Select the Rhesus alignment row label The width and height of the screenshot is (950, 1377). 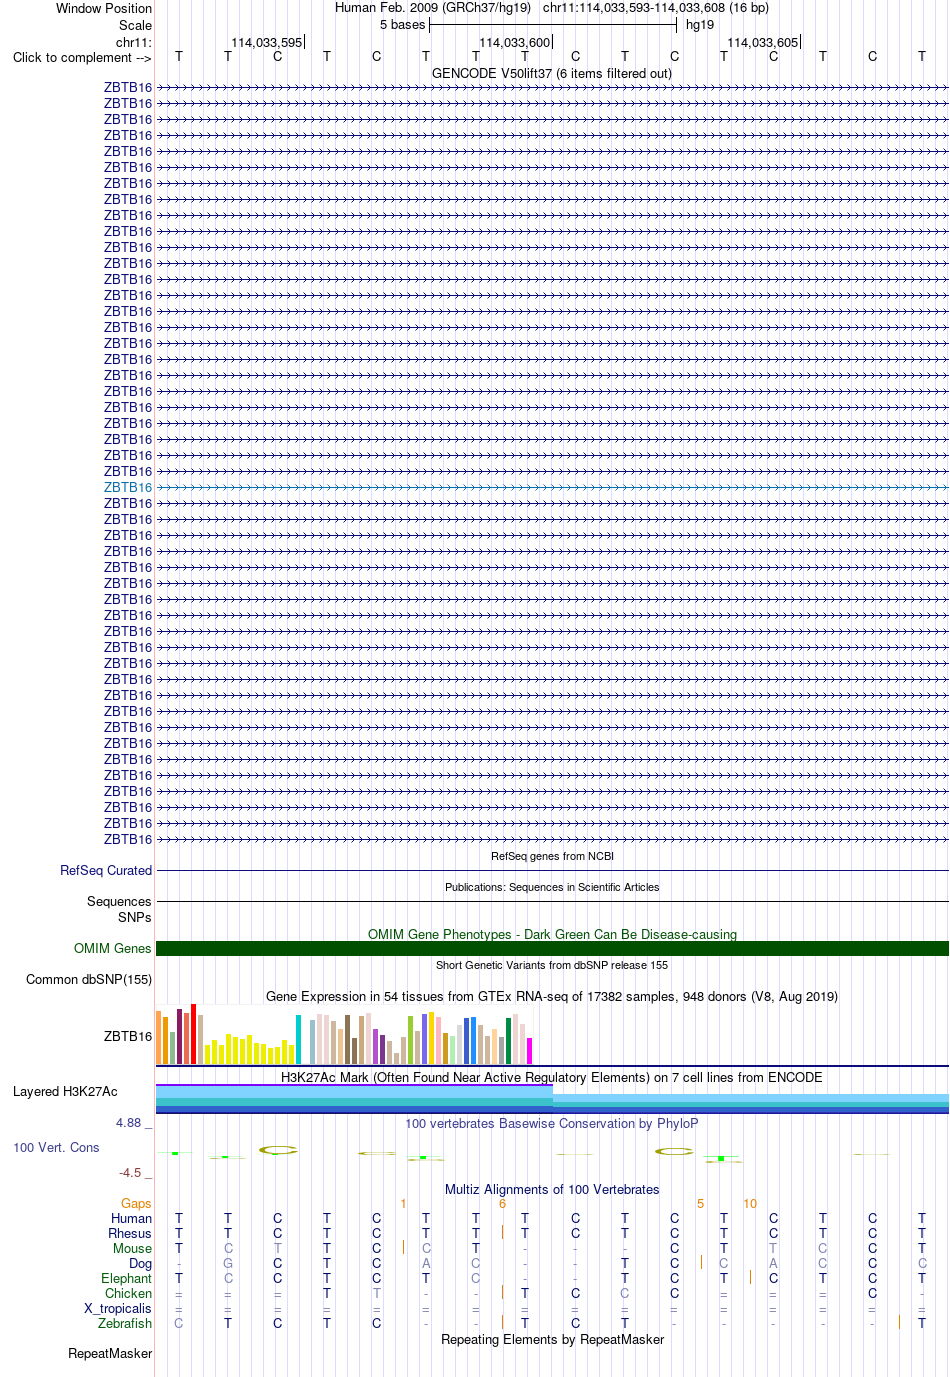pyautogui.click(x=130, y=1233)
